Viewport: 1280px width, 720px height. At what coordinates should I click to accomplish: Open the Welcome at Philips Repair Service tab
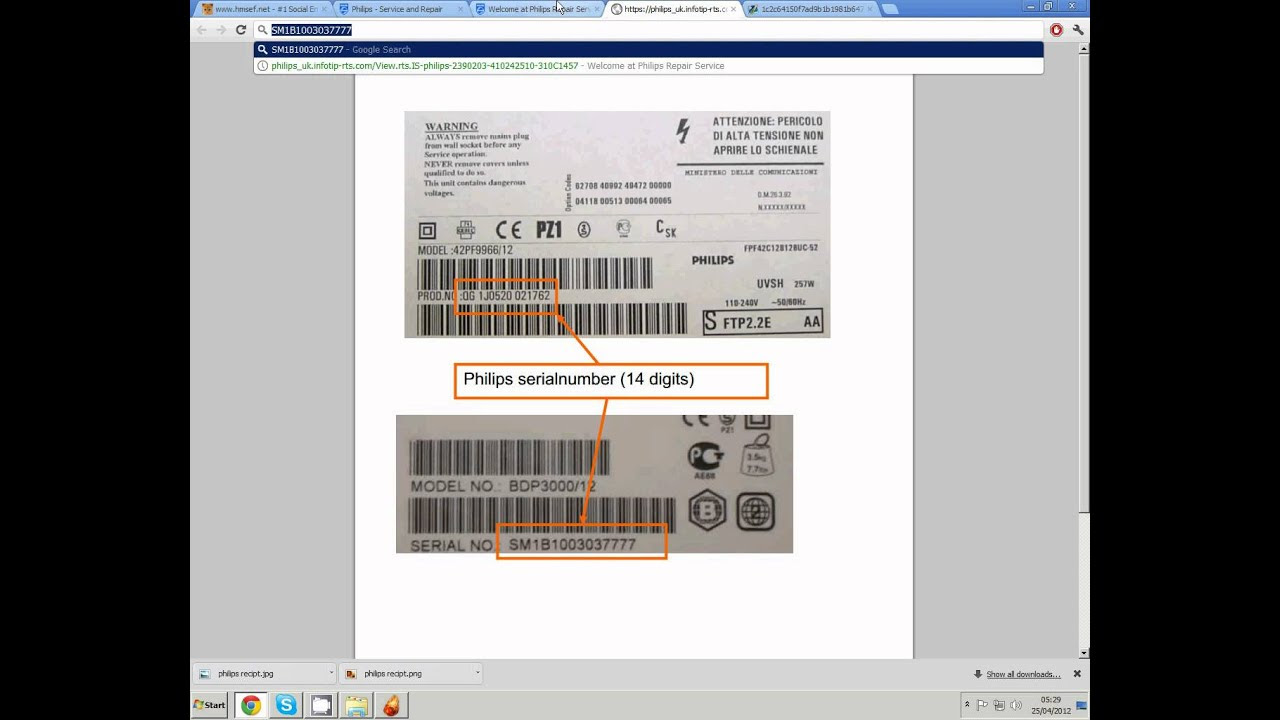(x=537, y=9)
